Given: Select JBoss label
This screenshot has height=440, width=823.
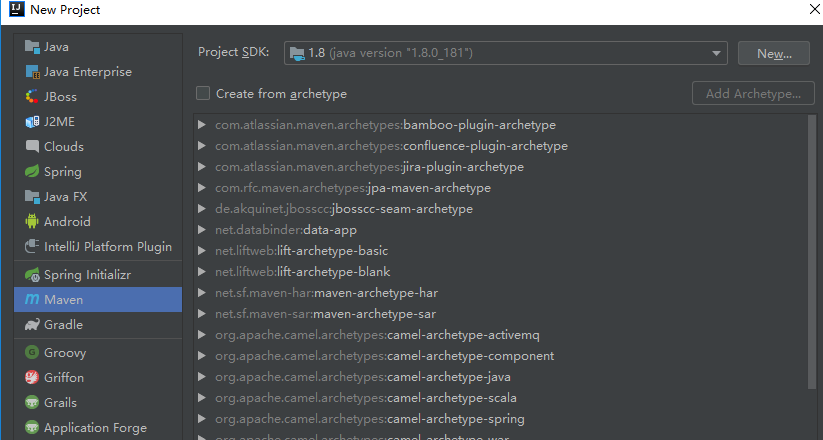Looking at the screenshot, I should 60,97.
